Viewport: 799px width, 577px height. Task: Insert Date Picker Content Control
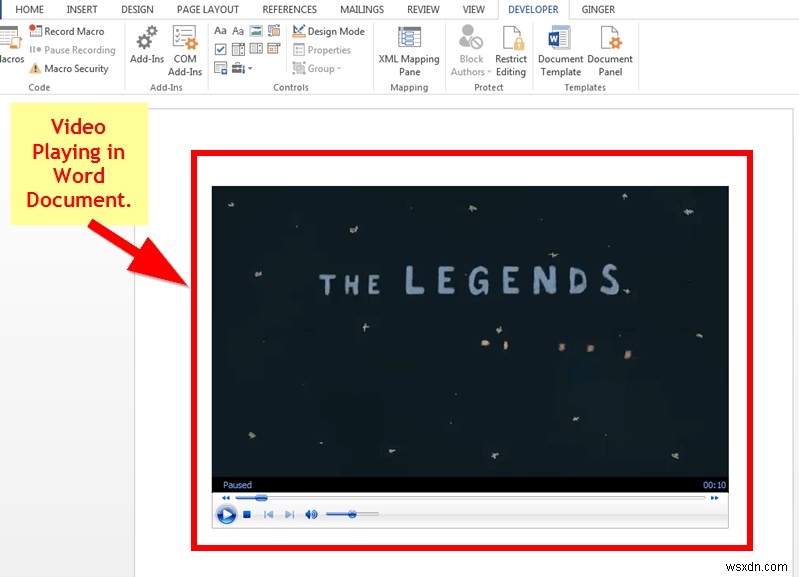pos(274,49)
